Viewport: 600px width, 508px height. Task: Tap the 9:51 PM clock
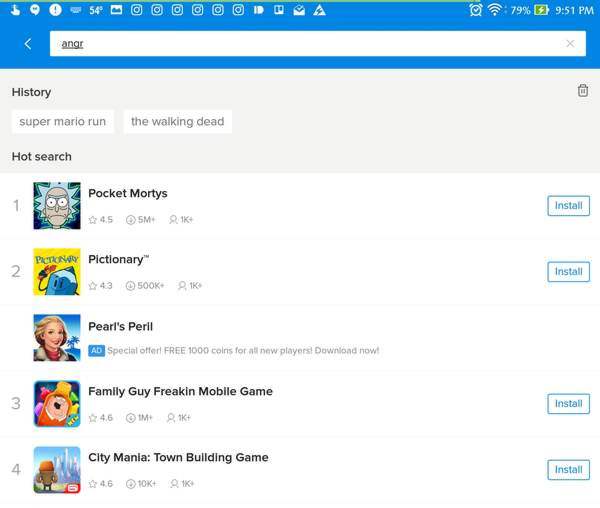[574, 10]
